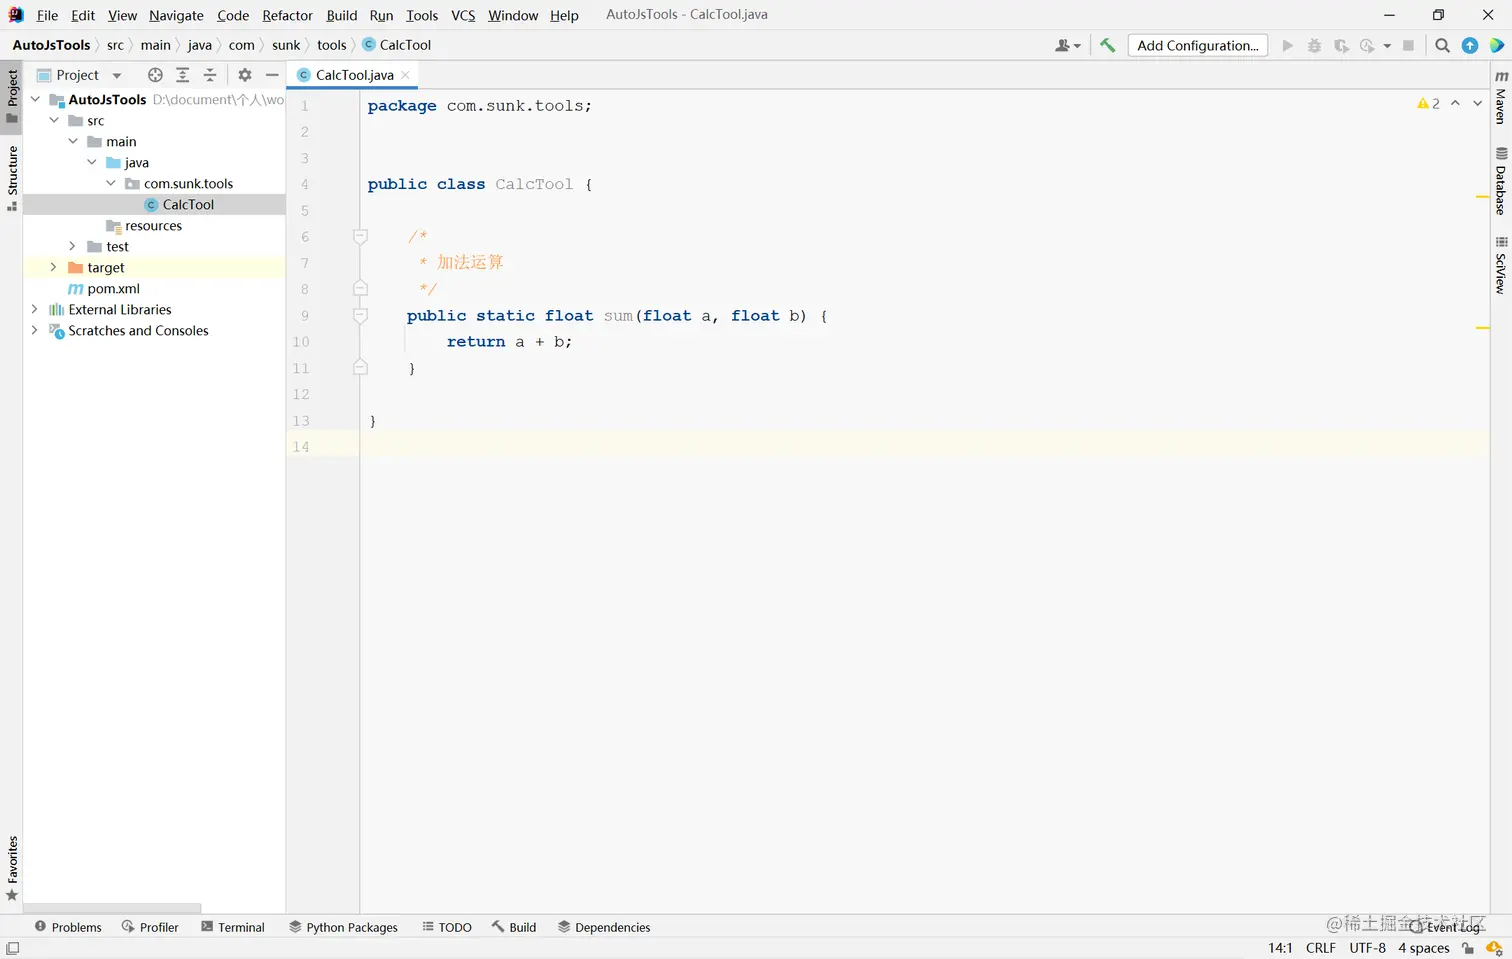Image resolution: width=1512 pixels, height=959 pixels.
Task: Open the Problems tool window
Action: click(68, 927)
